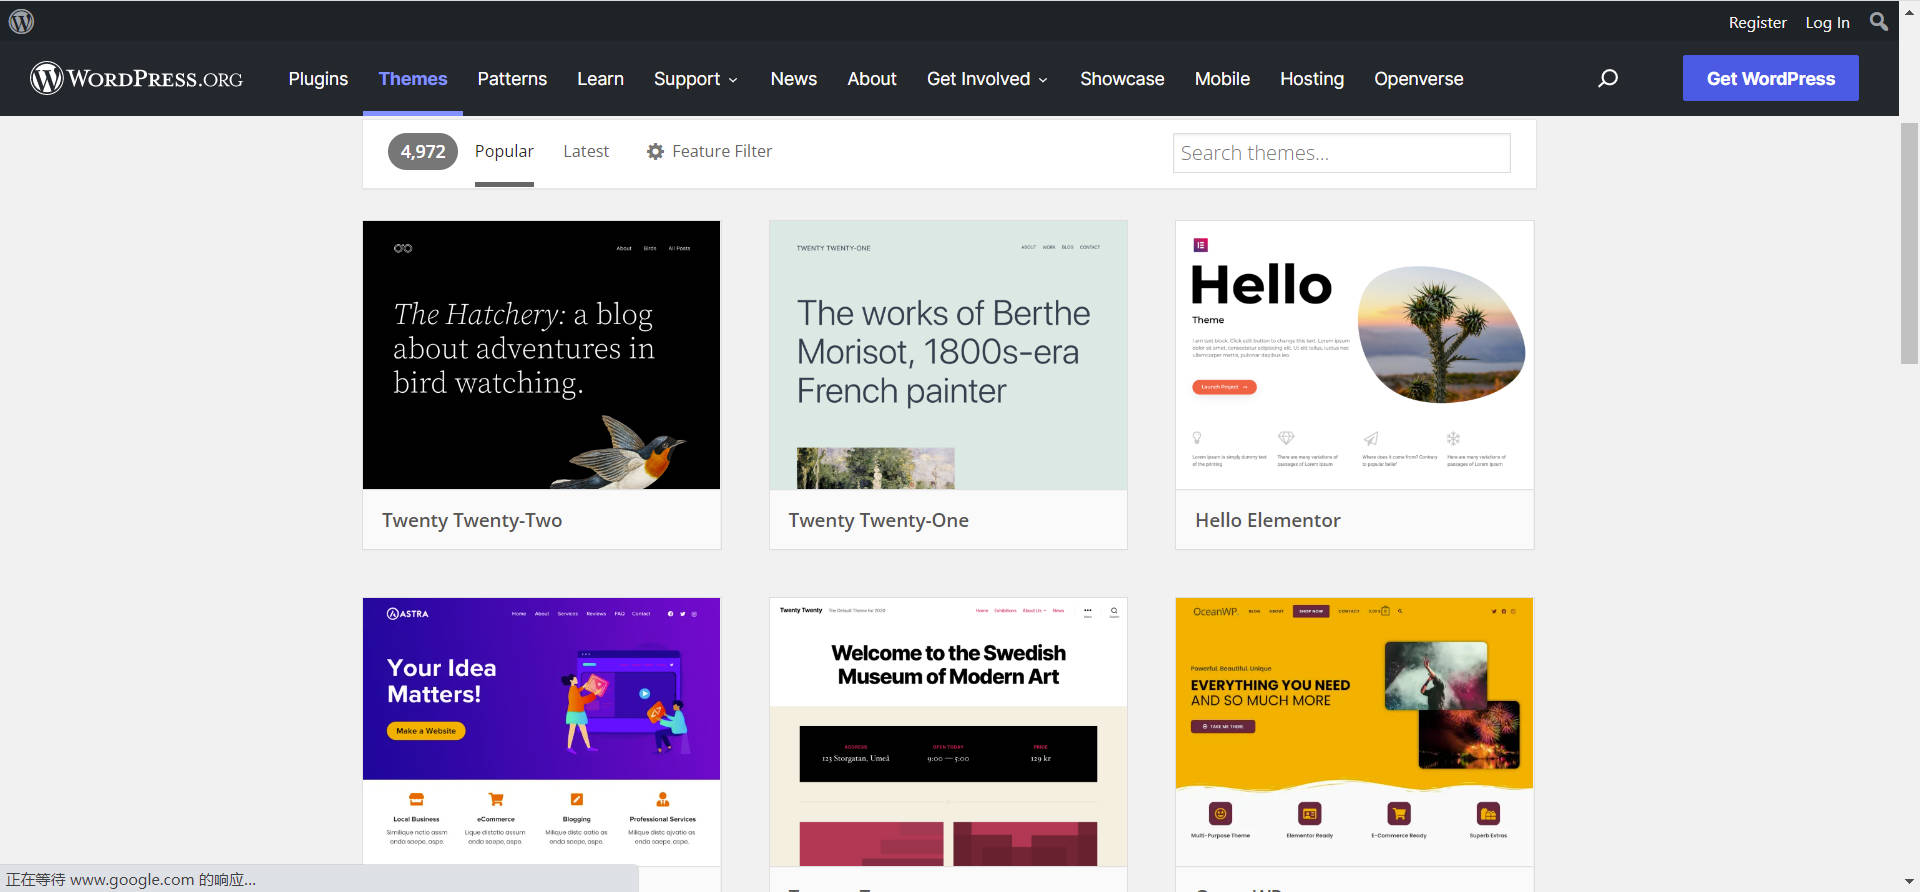Switch to the Popular themes tab

point(504,151)
